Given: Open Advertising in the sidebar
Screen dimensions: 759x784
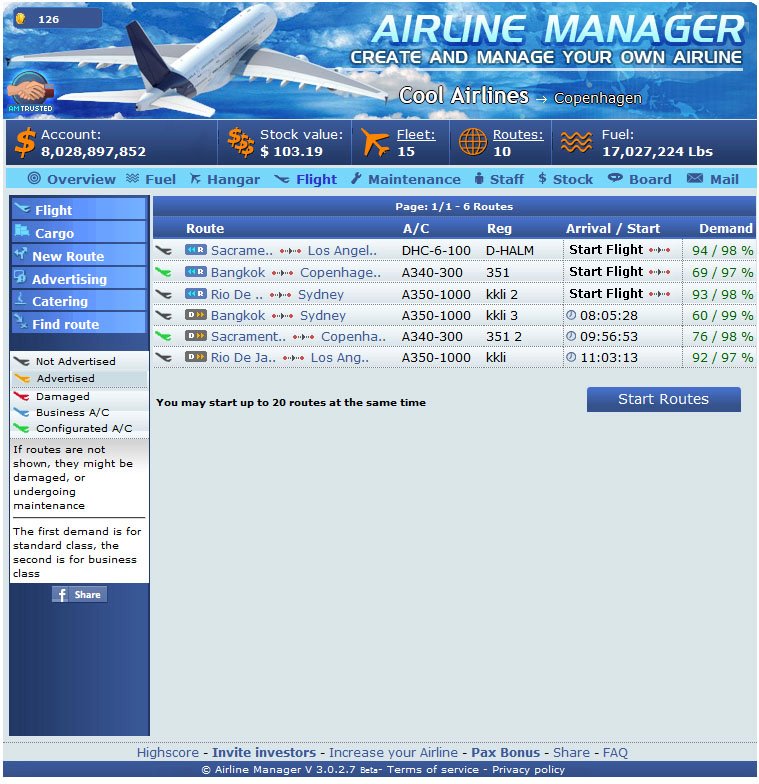Looking at the screenshot, I should coord(78,278).
